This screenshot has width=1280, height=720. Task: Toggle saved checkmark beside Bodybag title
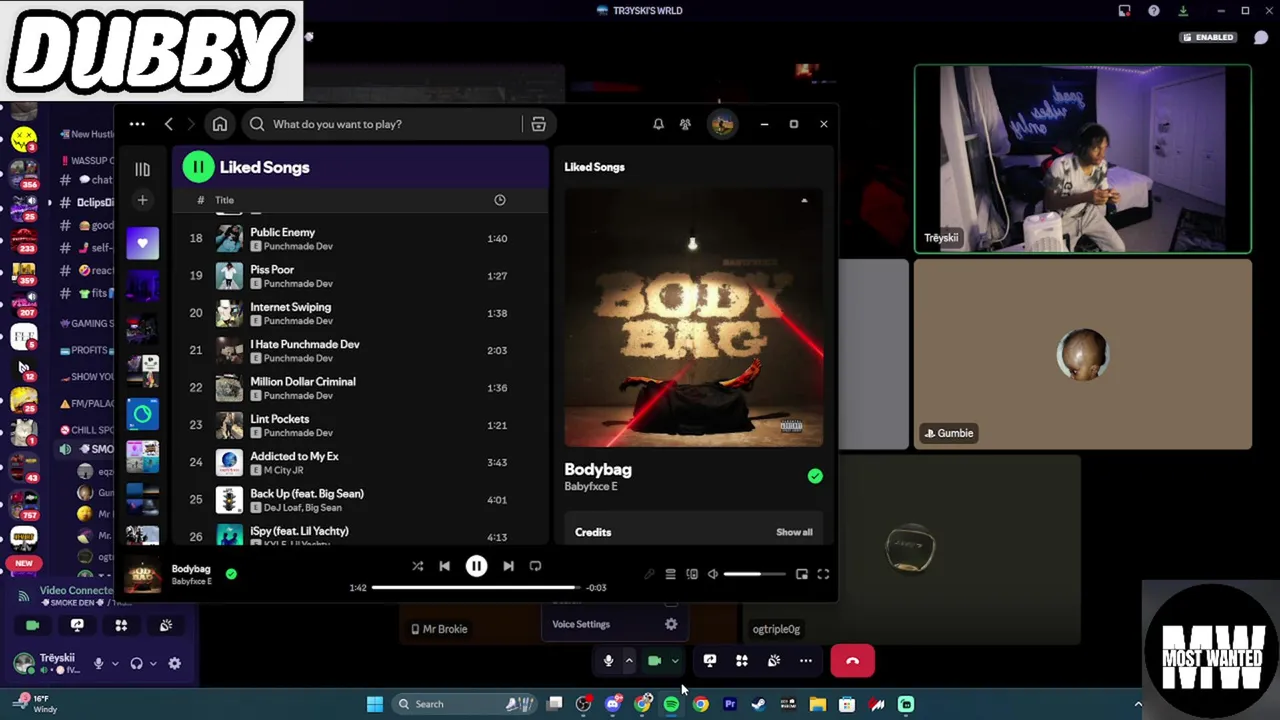click(815, 477)
